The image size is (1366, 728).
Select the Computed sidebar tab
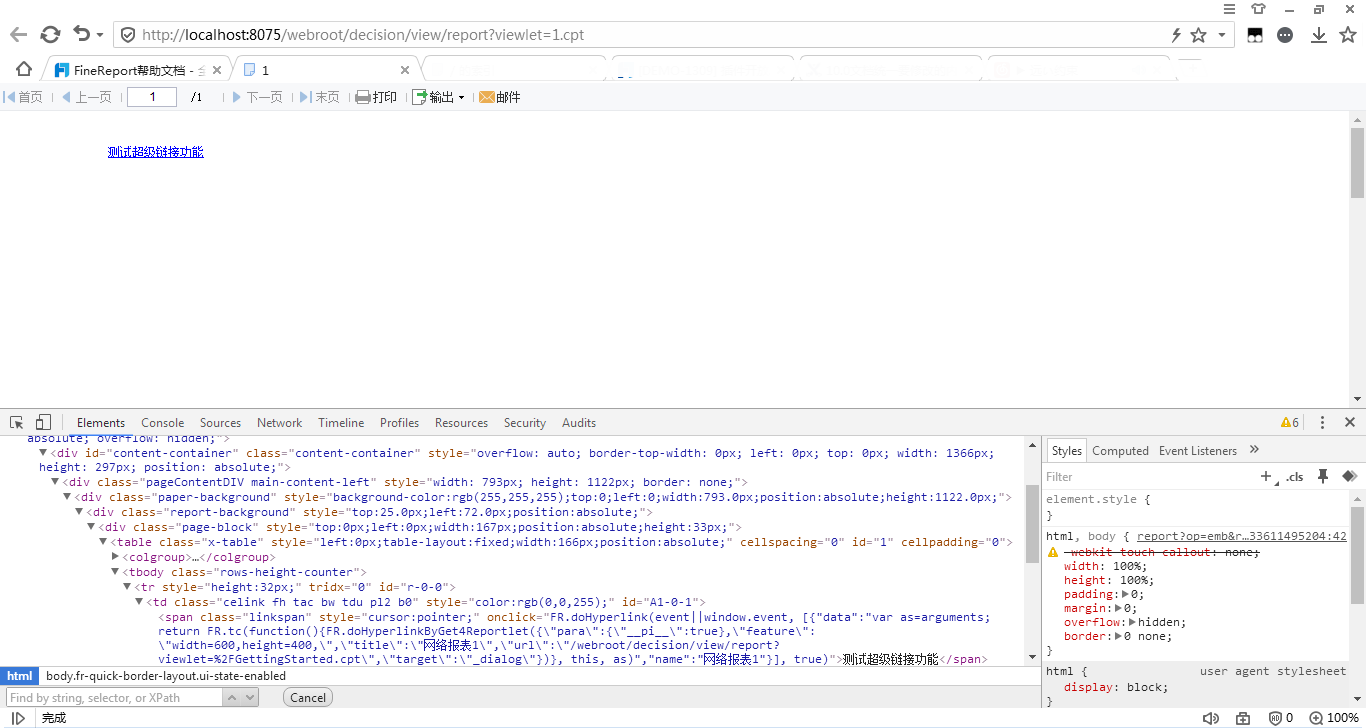(1120, 451)
